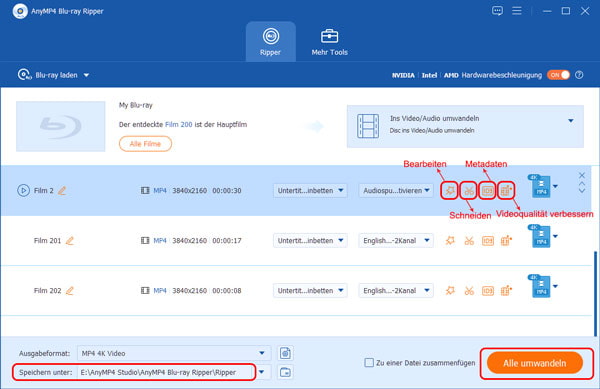Choose the 4K MP4 output format for Film 202

pos(543,286)
